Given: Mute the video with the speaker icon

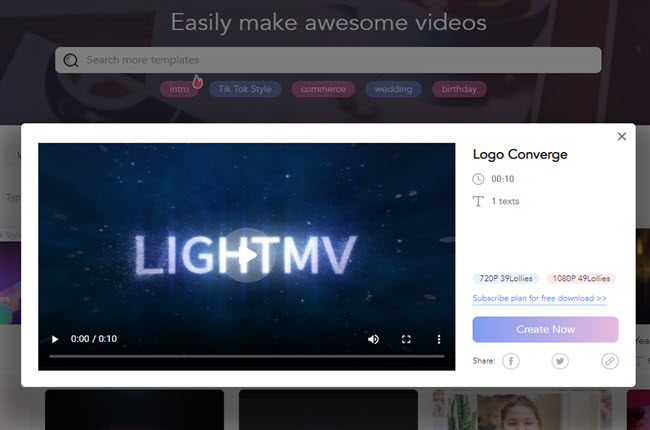Looking at the screenshot, I should pyautogui.click(x=373, y=339).
